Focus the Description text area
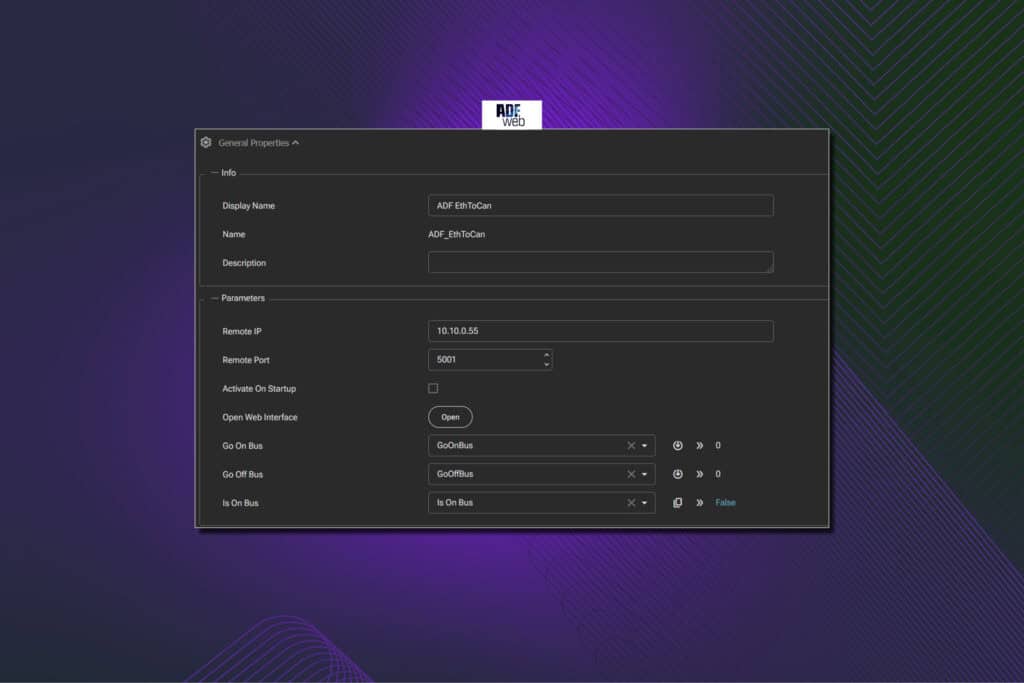The width and height of the screenshot is (1024, 683). tap(600, 262)
